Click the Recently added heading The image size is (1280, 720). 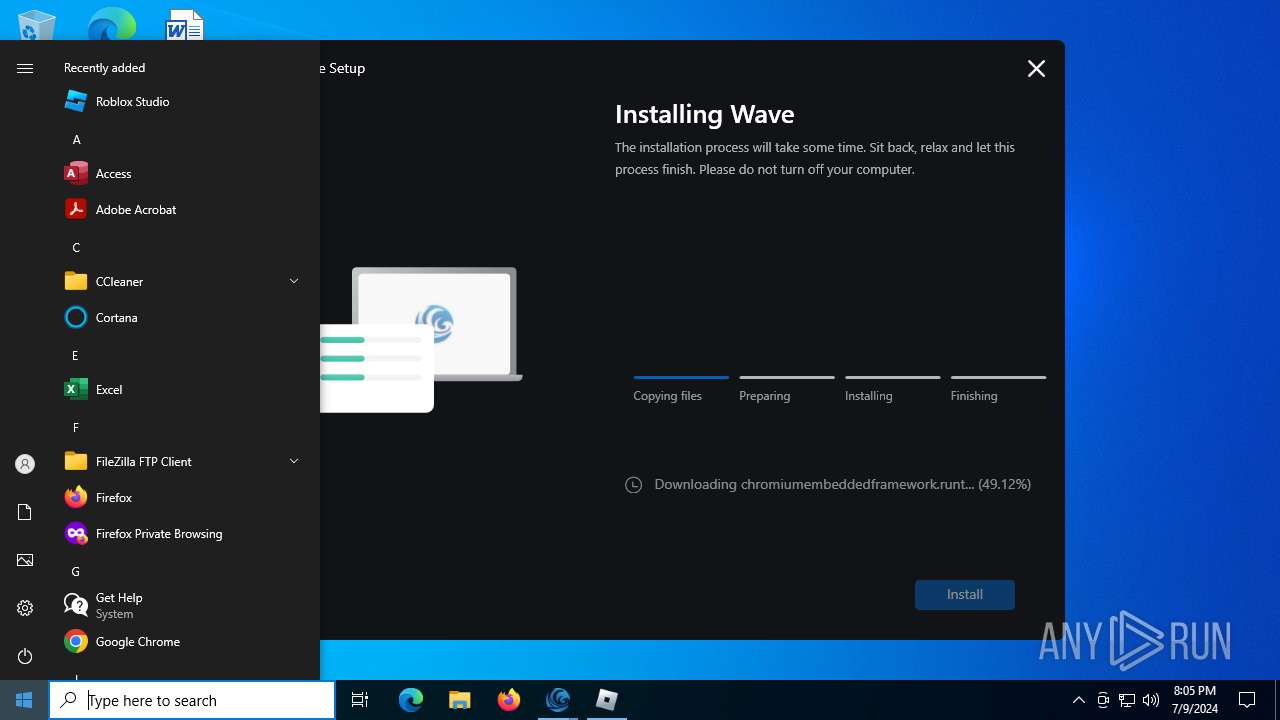point(104,68)
